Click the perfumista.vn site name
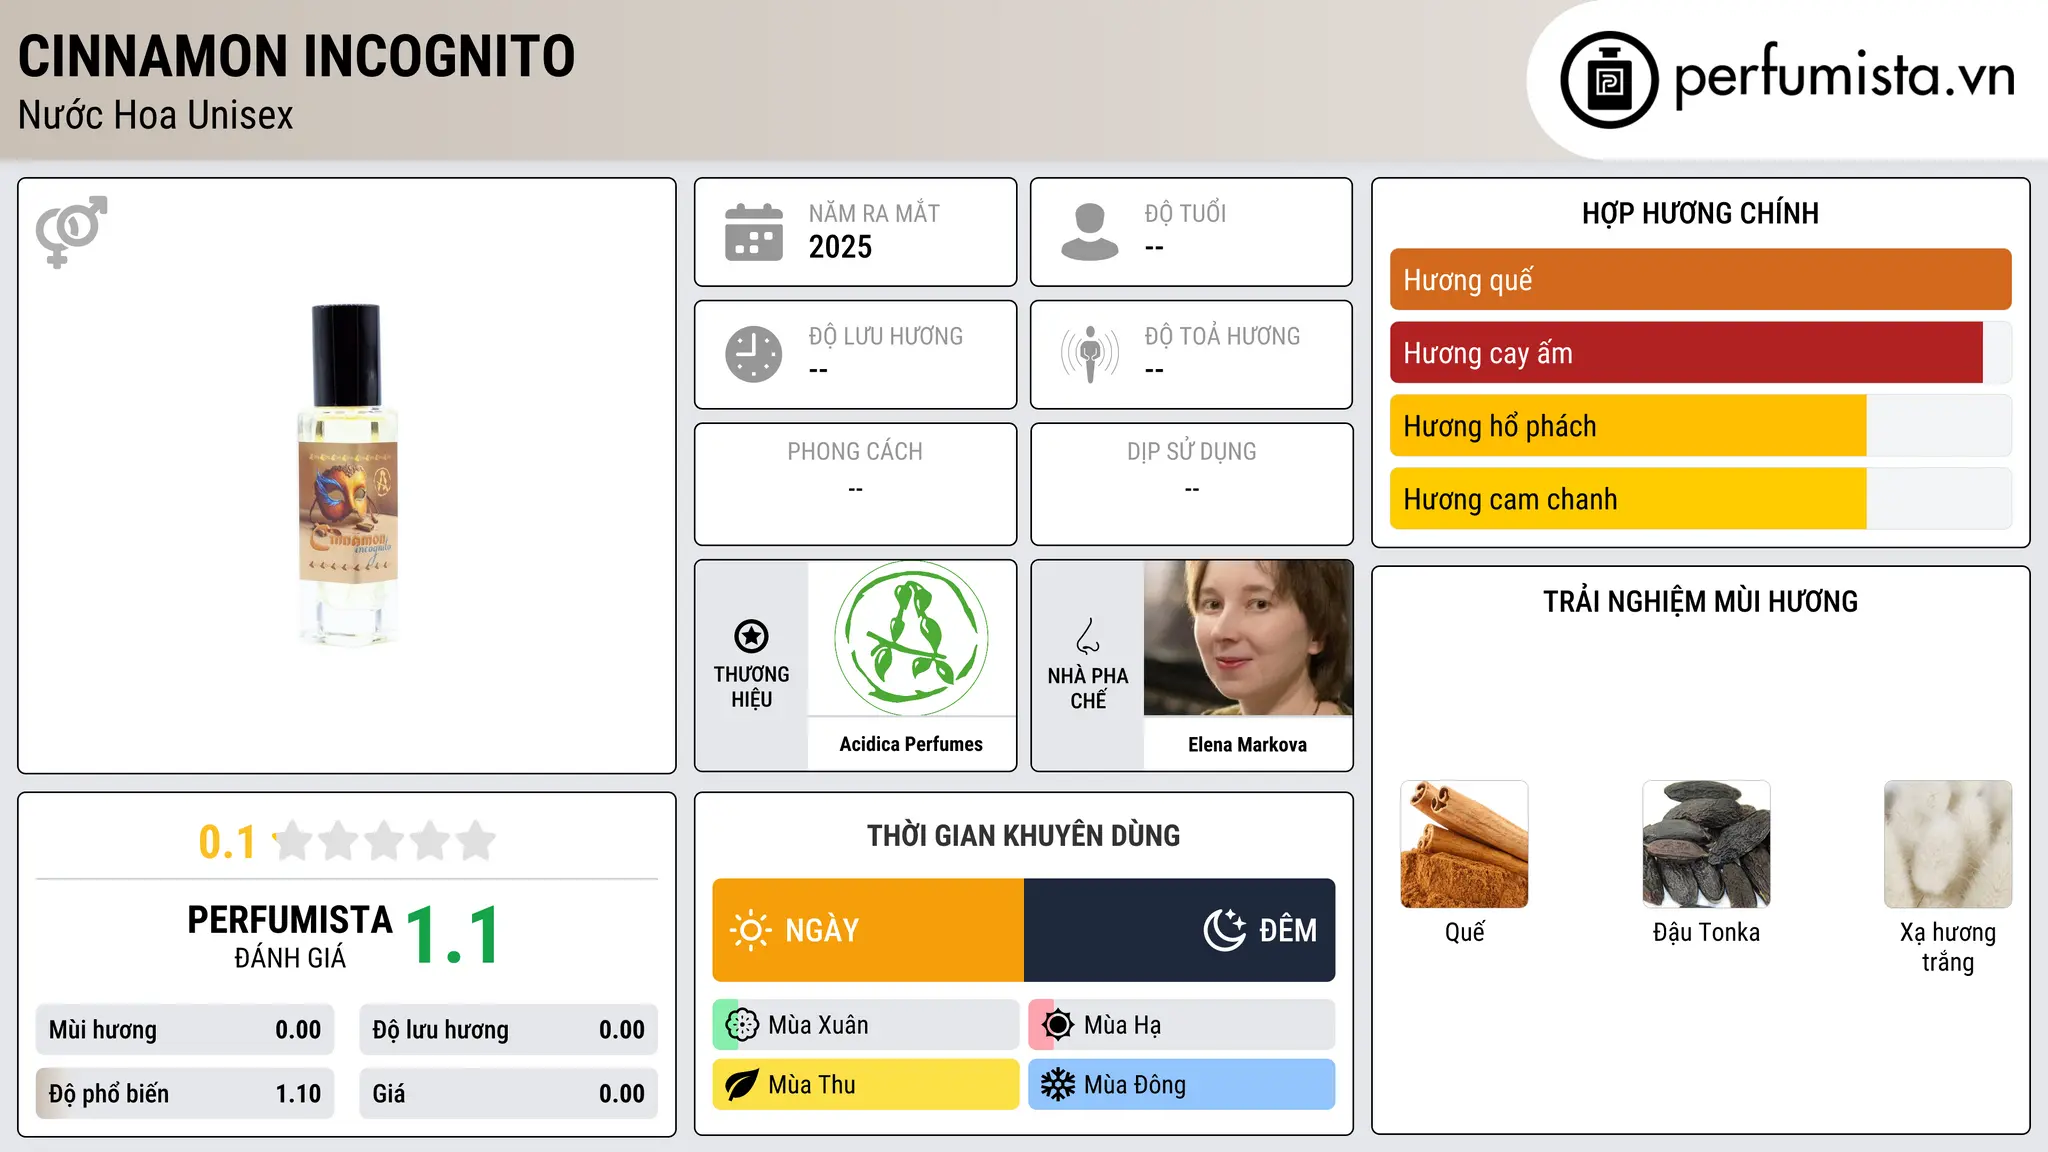Screen dimensions: 2048x1152 (1844, 77)
